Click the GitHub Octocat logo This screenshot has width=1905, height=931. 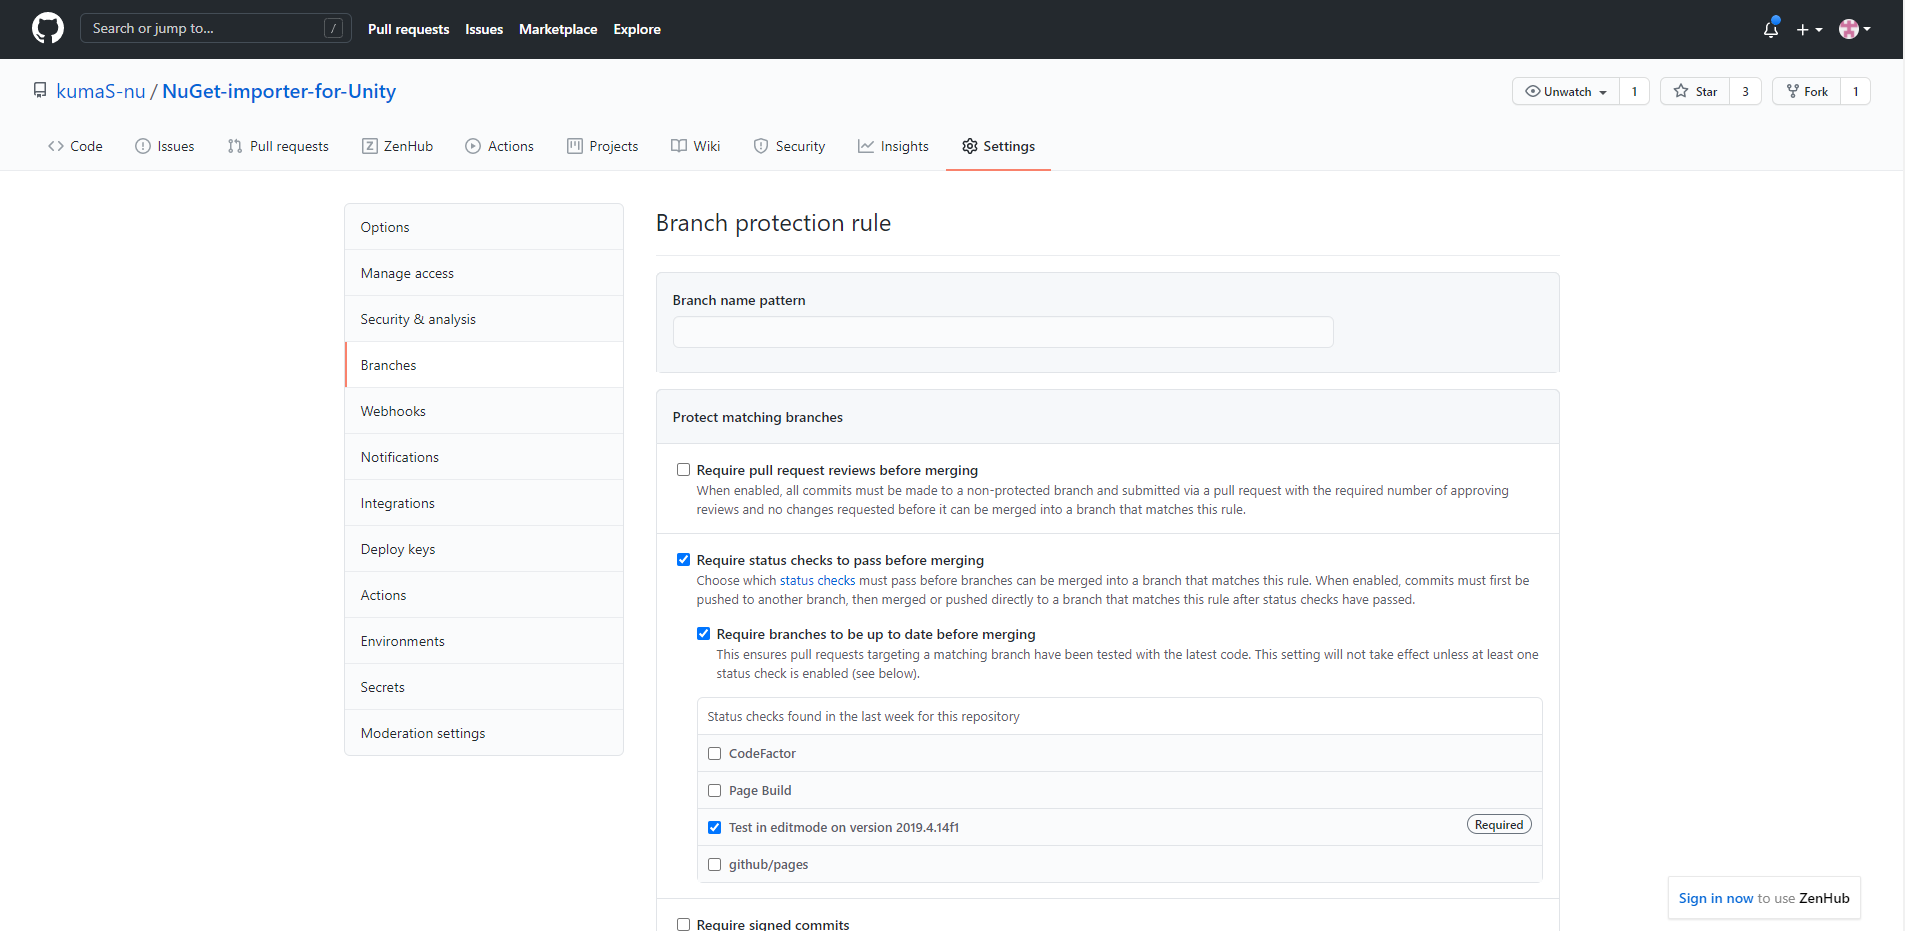tap(47, 28)
